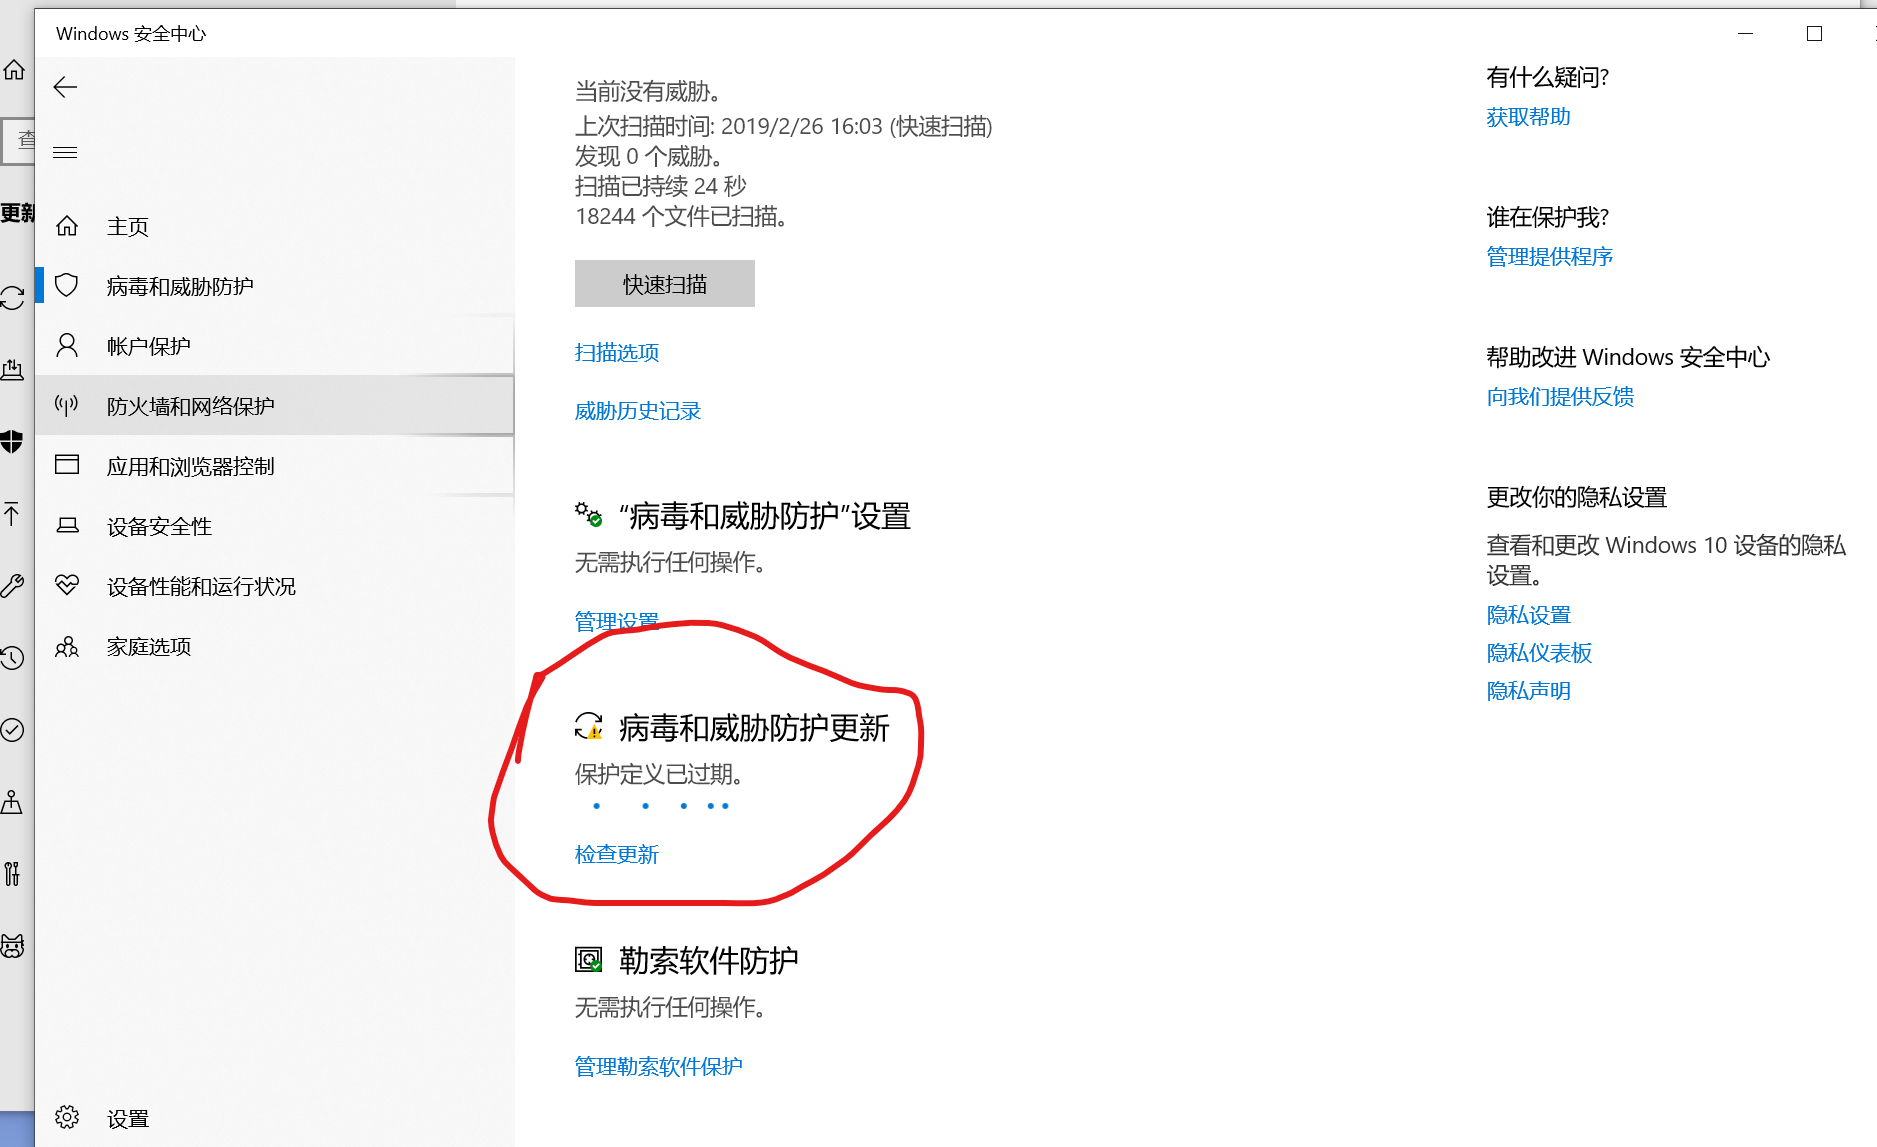
Task: Click the 管理设置 link
Action: pyautogui.click(x=617, y=621)
